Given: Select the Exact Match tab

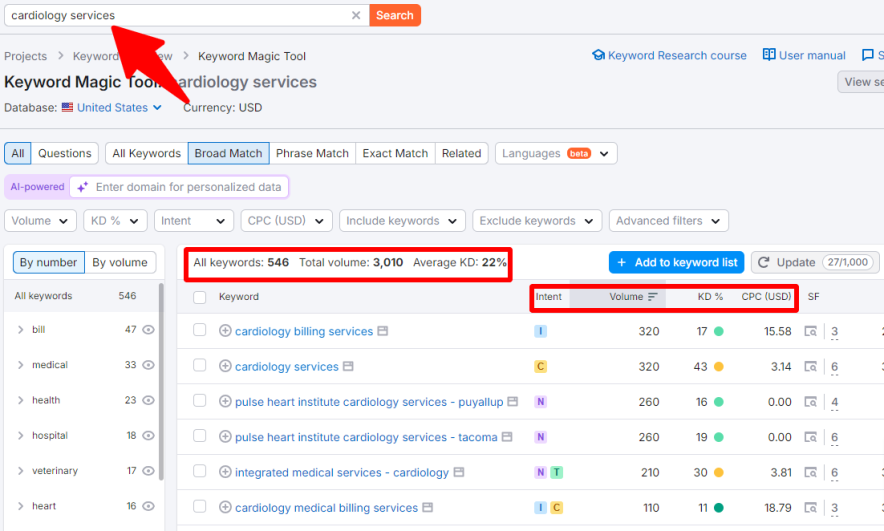Looking at the screenshot, I should (395, 153).
